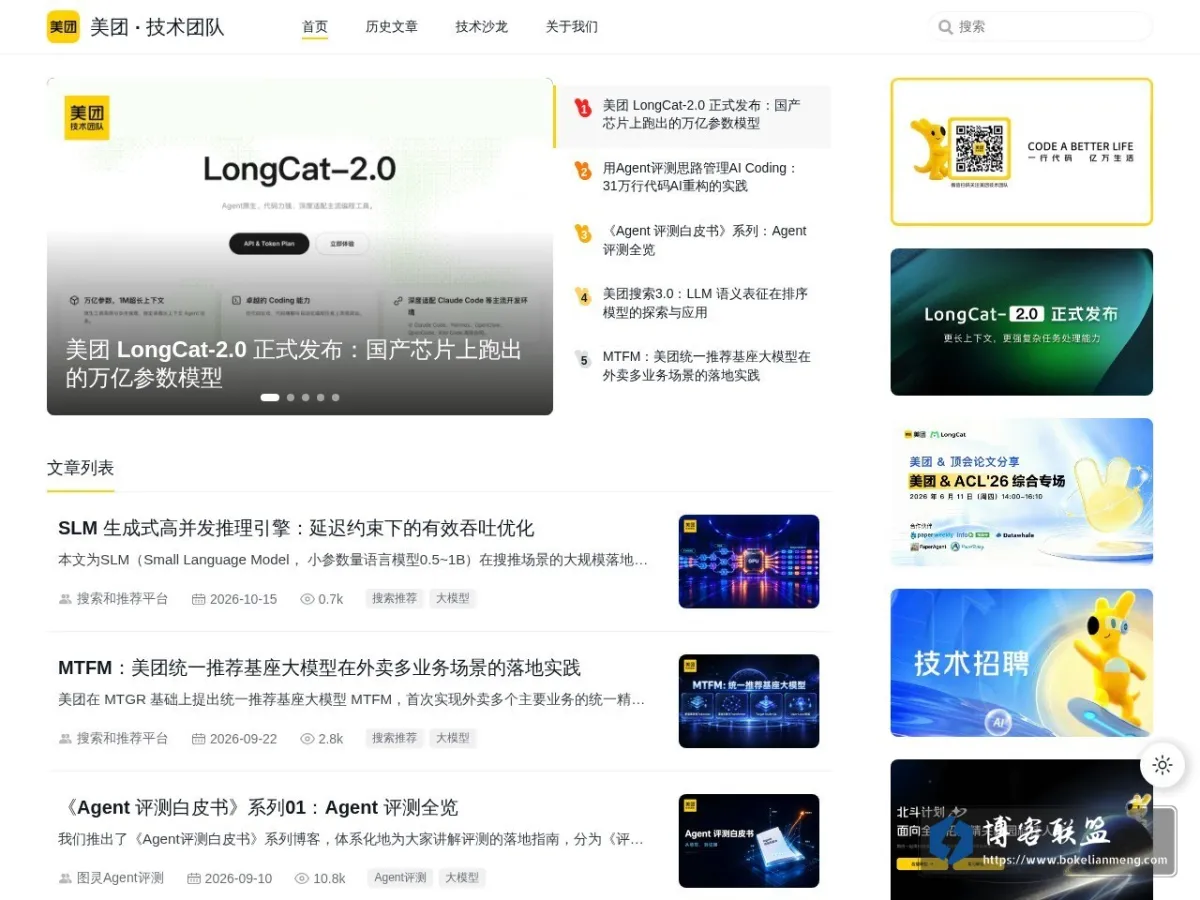Open the 技术招聘 recruitment banner
This screenshot has width=1200, height=900.
click(x=1021, y=663)
